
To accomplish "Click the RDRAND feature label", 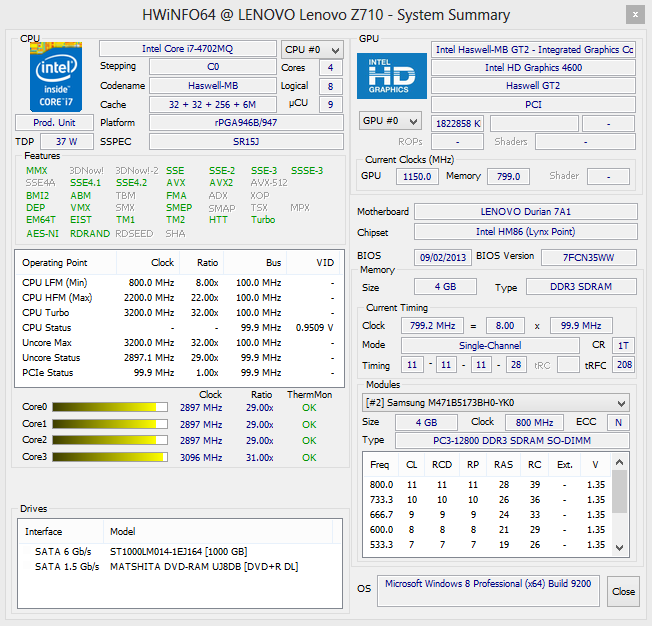I will click(90, 233).
